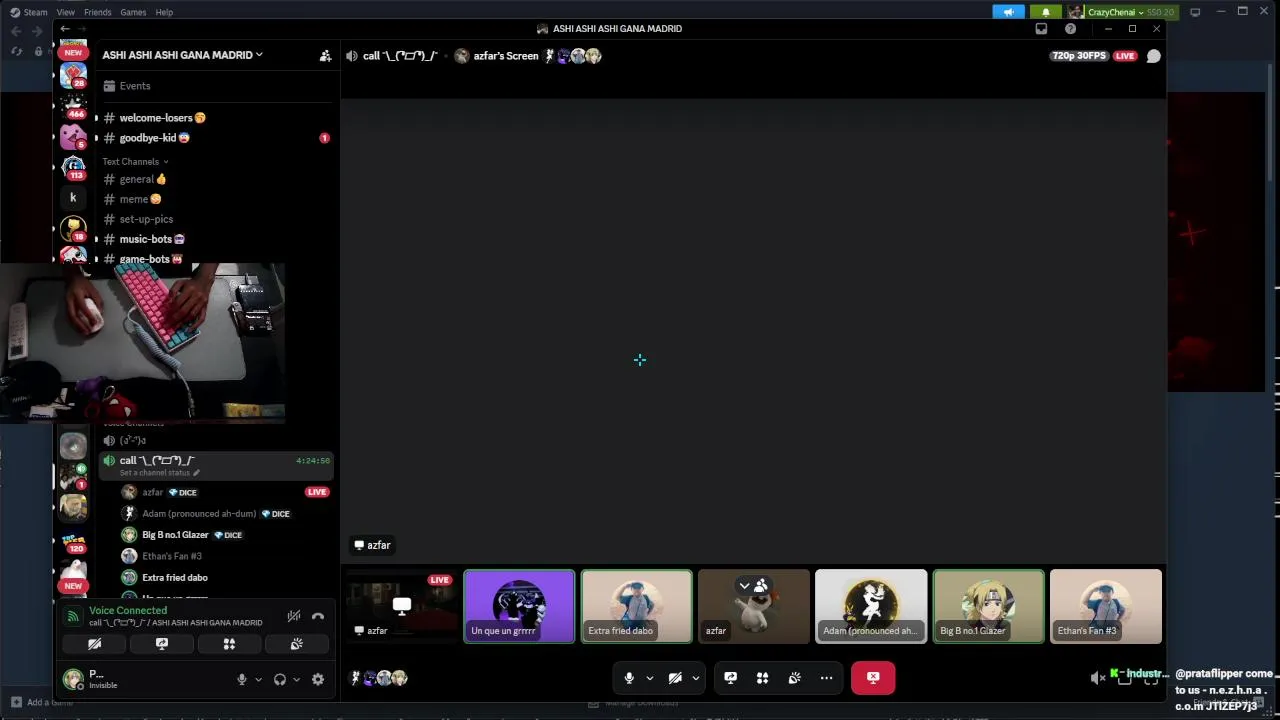Open the Help menu in Steam
This screenshot has width=1280, height=720.
pos(164,12)
